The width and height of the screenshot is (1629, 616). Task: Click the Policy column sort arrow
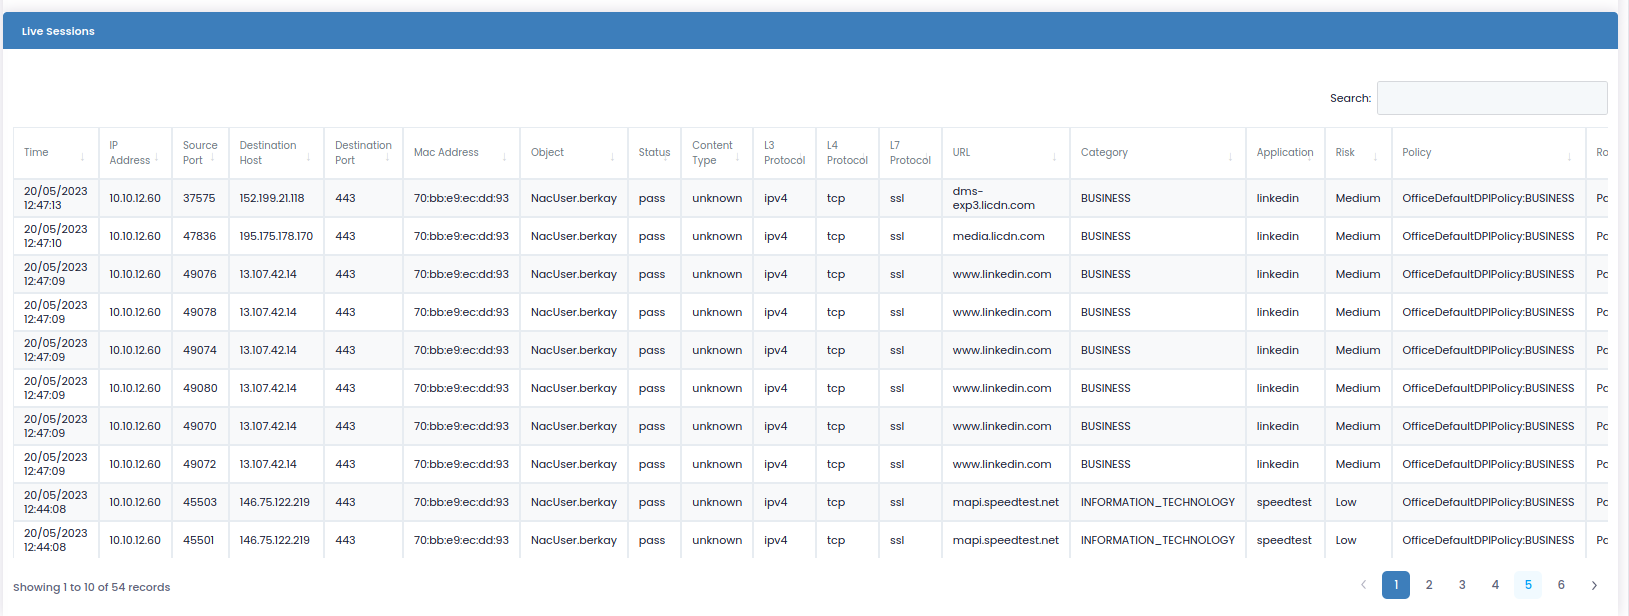(1569, 156)
